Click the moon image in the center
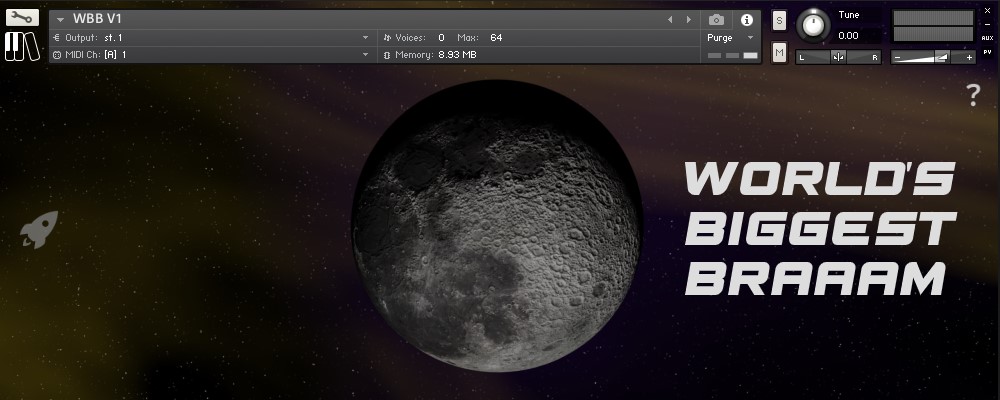1000x400 pixels. [x=497, y=226]
